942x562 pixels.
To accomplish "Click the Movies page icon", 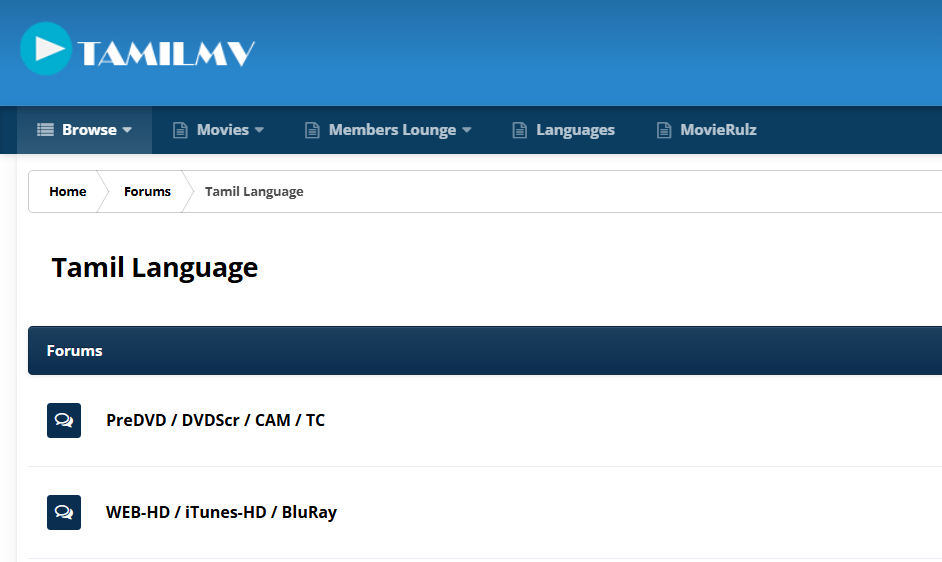I will click(x=180, y=130).
